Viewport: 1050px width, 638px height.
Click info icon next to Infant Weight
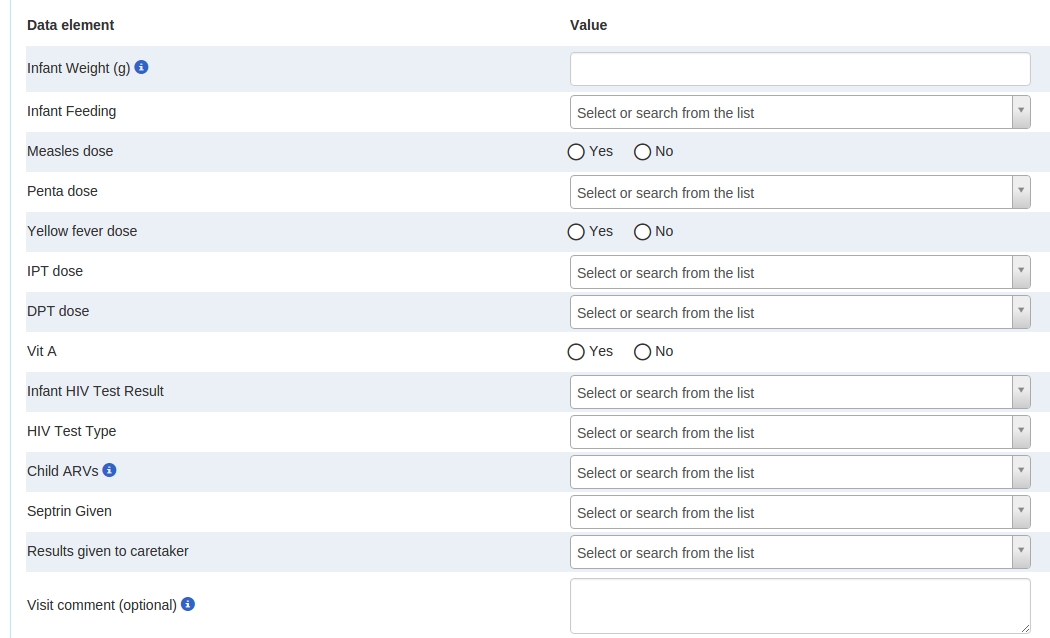tap(142, 68)
